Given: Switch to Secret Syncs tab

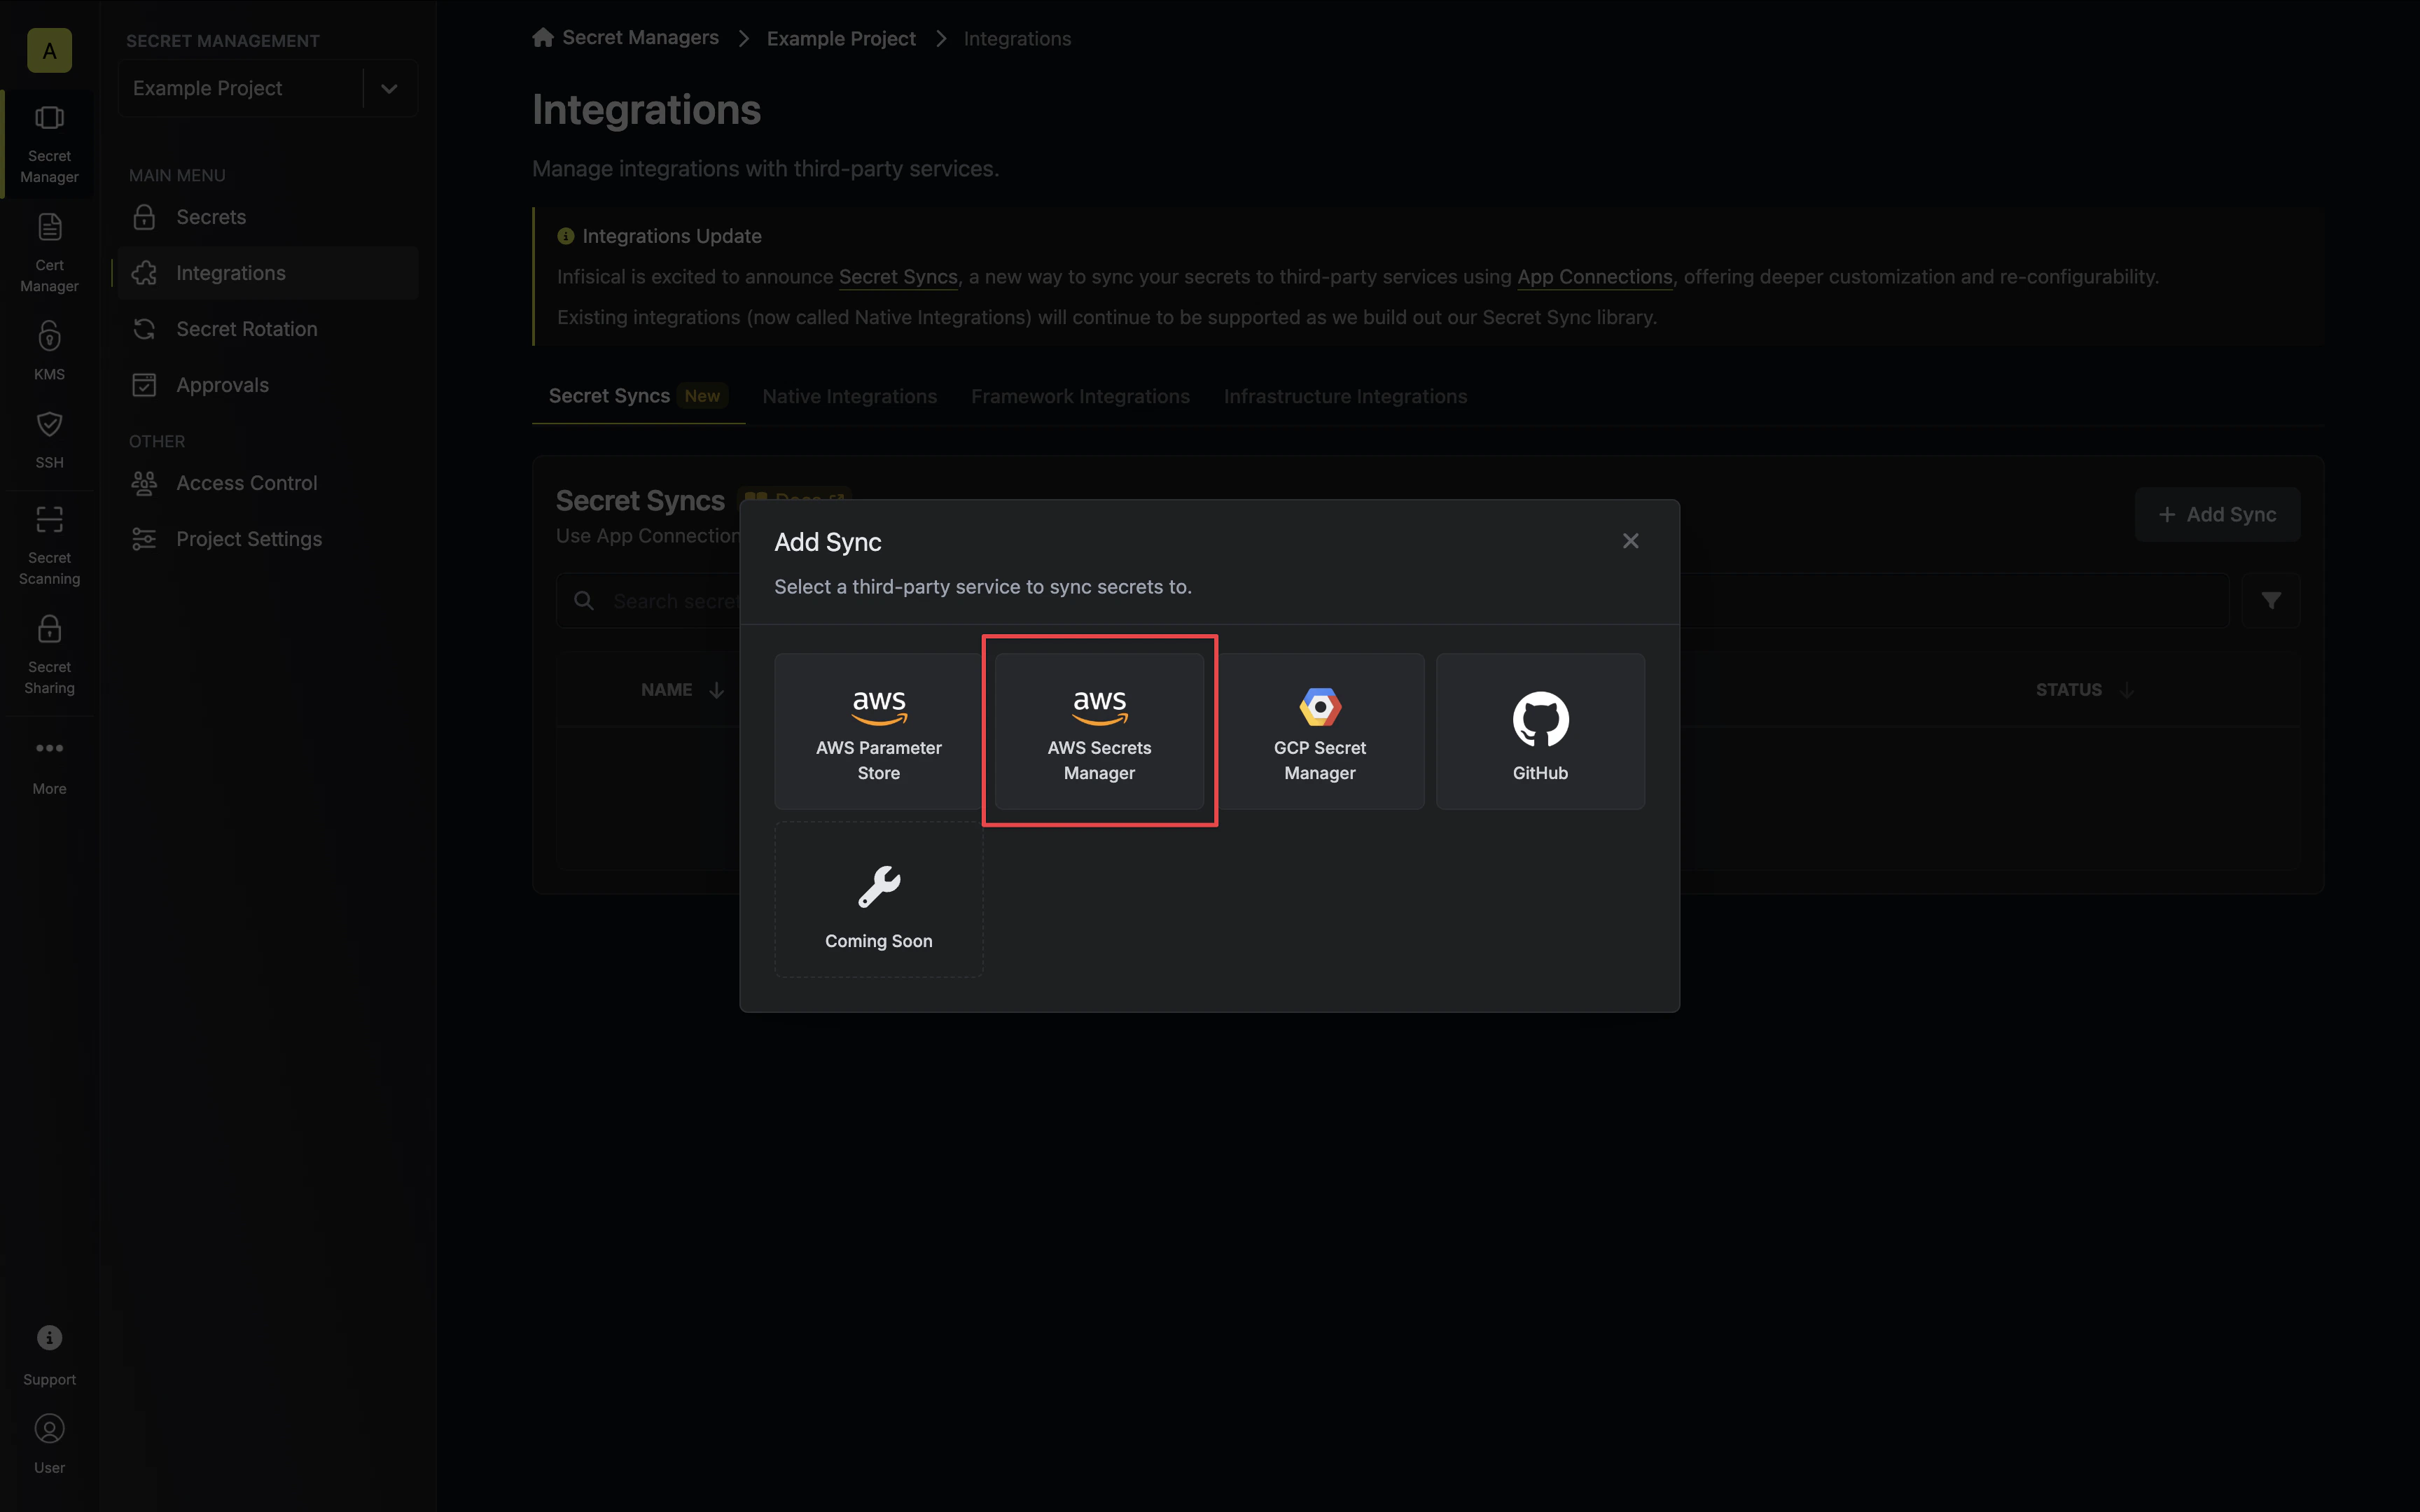Looking at the screenshot, I should [x=638, y=396].
